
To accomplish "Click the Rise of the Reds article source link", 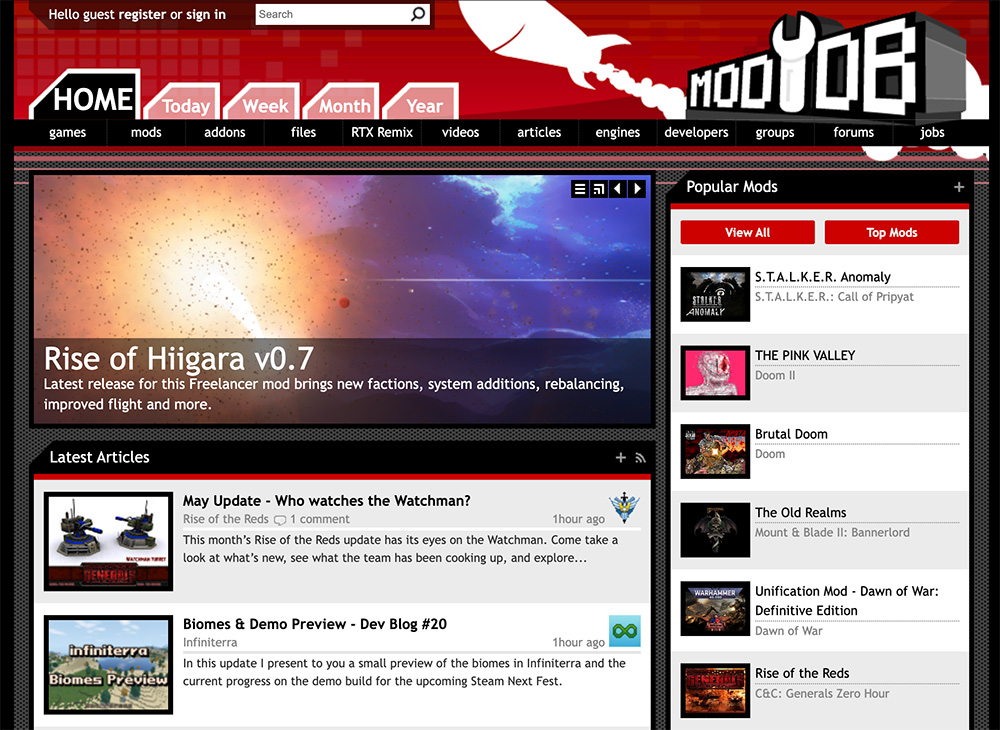I will (x=226, y=520).
